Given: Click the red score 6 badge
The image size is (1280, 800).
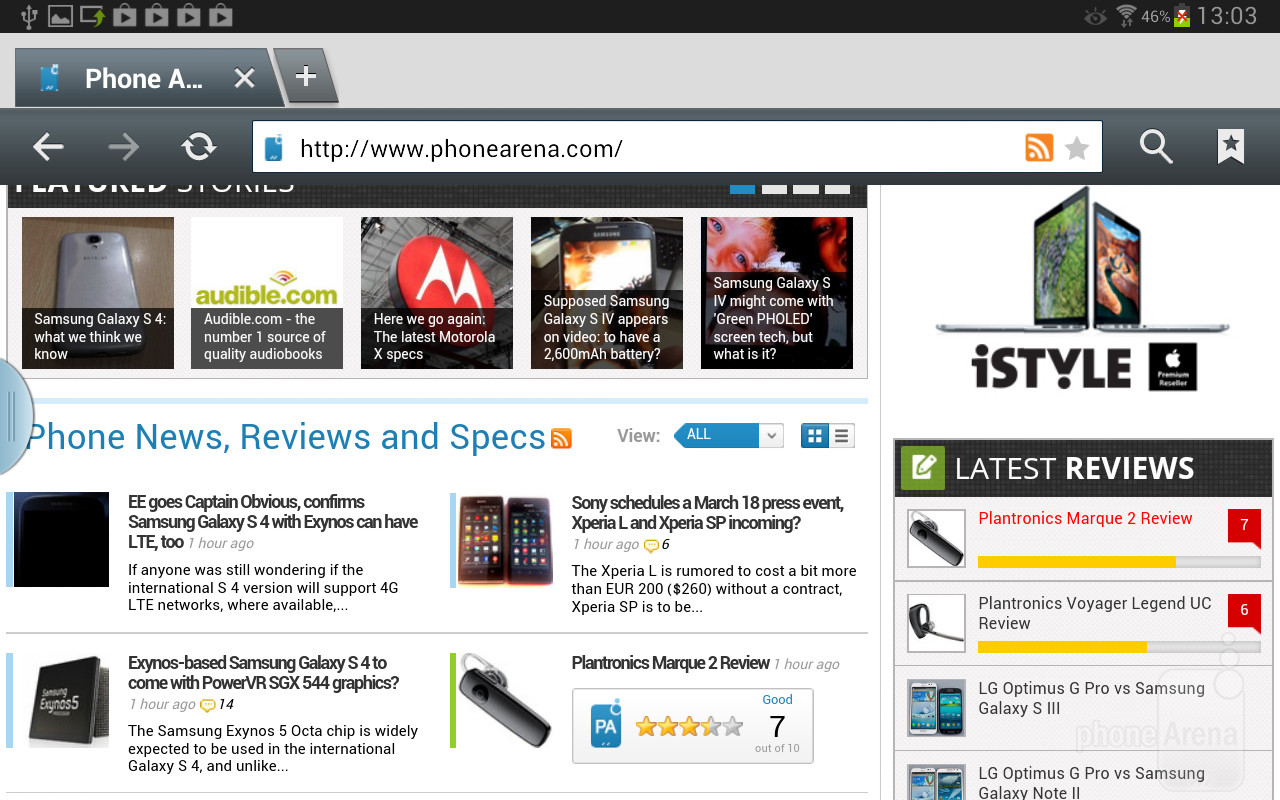Looking at the screenshot, I should pos(1244,611).
